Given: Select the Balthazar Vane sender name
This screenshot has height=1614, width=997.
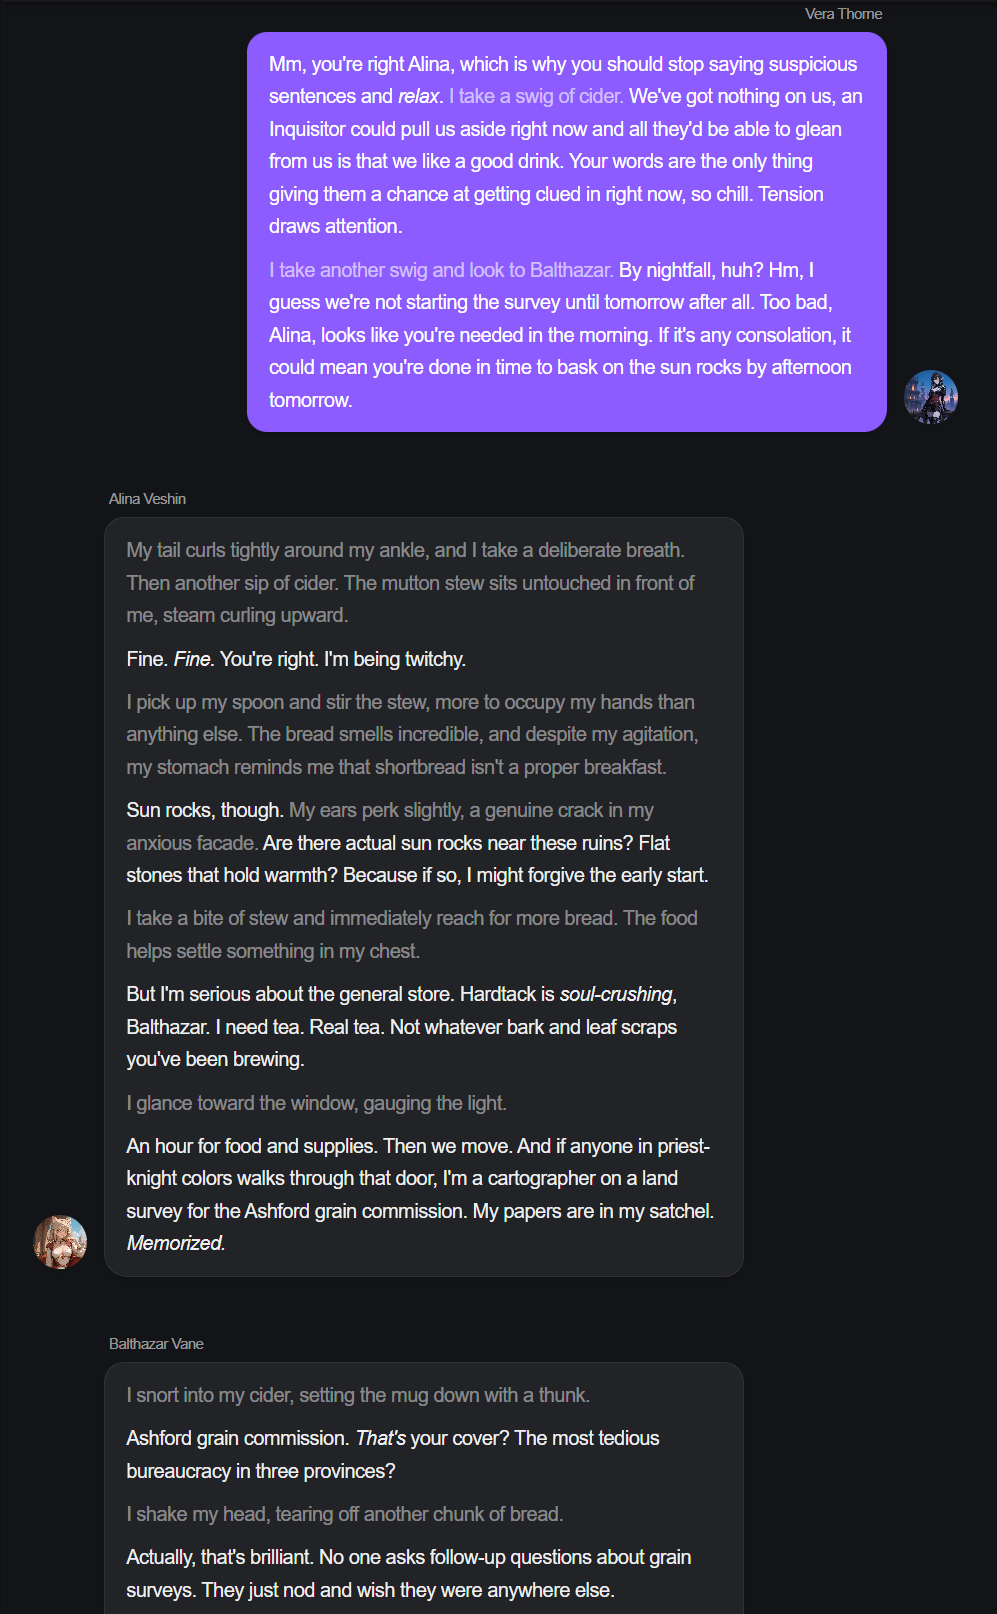Looking at the screenshot, I should (x=156, y=1344).
